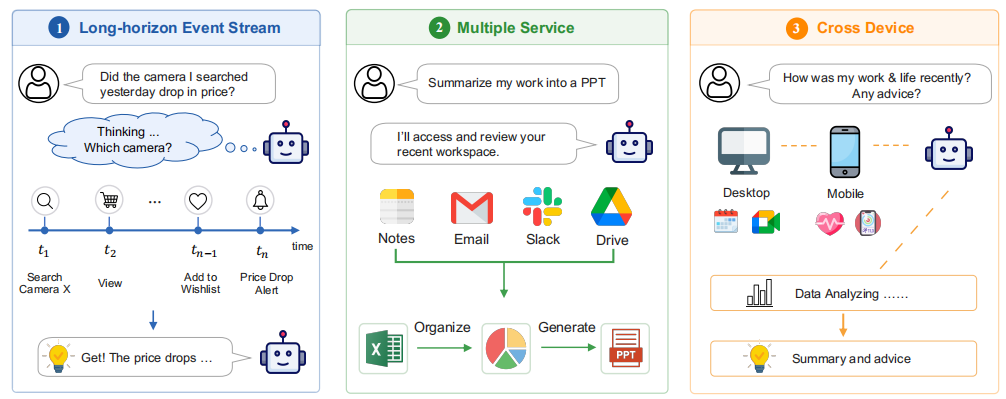Click the magnifier search icon above t1
This screenshot has height=399, width=1006.
tap(45, 201)
